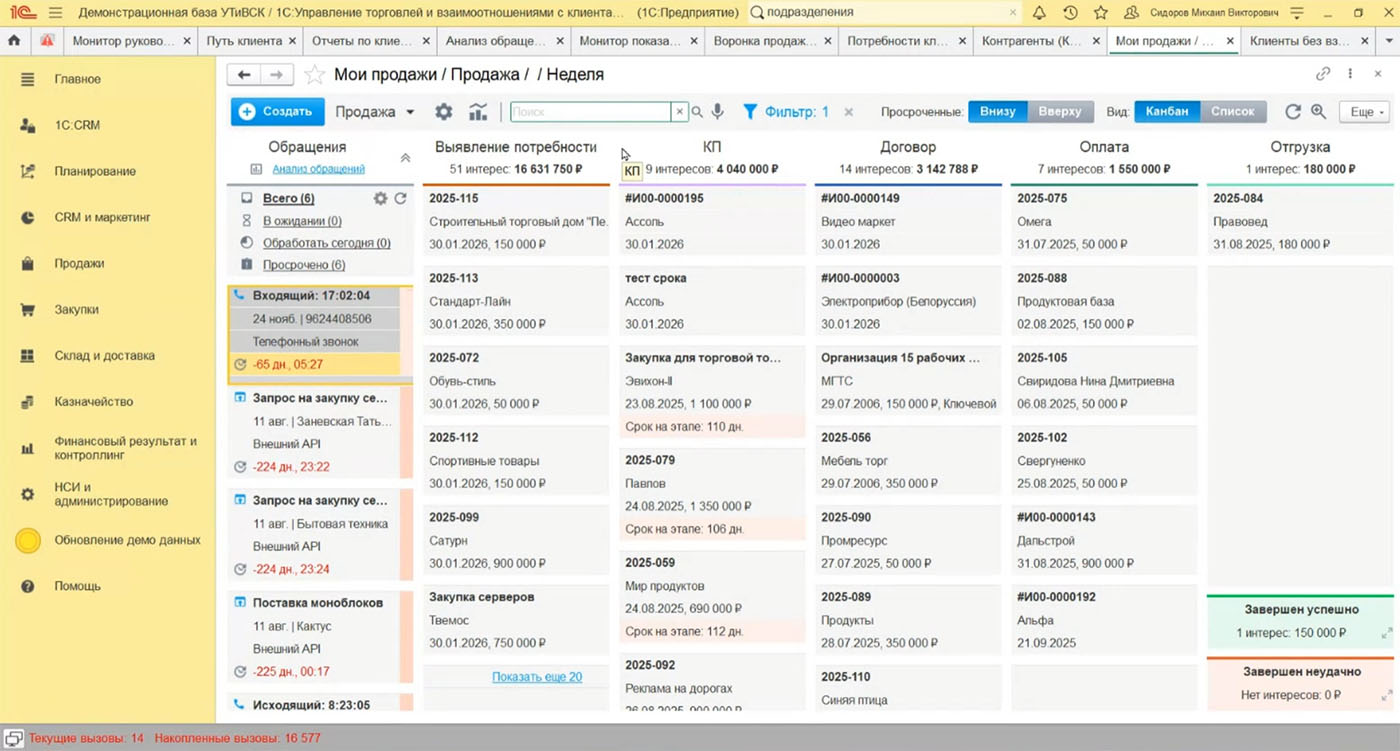Expand the Завершен неудачно stage
The image size is (1400, 751).
(1386, 695)
